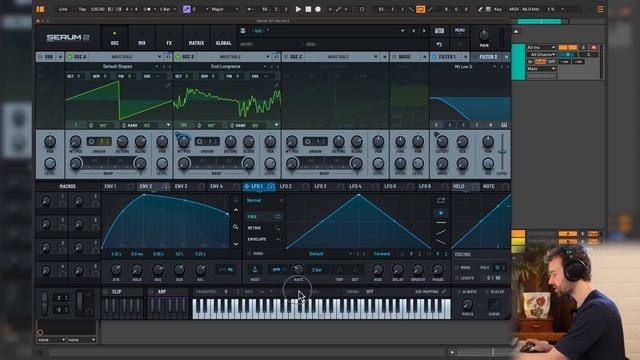Adjust the MAIN volume knob

point(484,36)
